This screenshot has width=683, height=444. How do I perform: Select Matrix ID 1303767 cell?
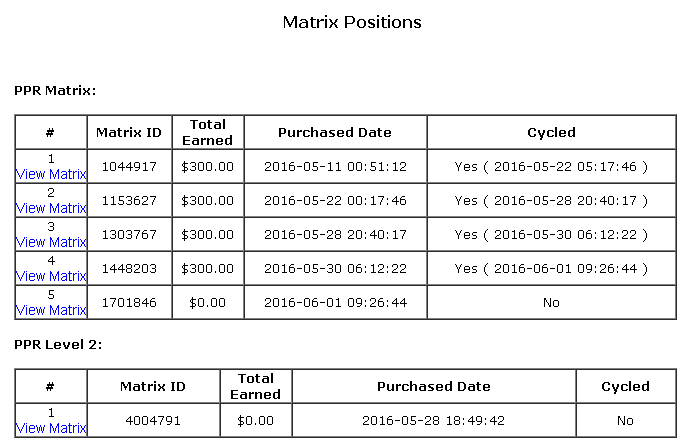129,235
